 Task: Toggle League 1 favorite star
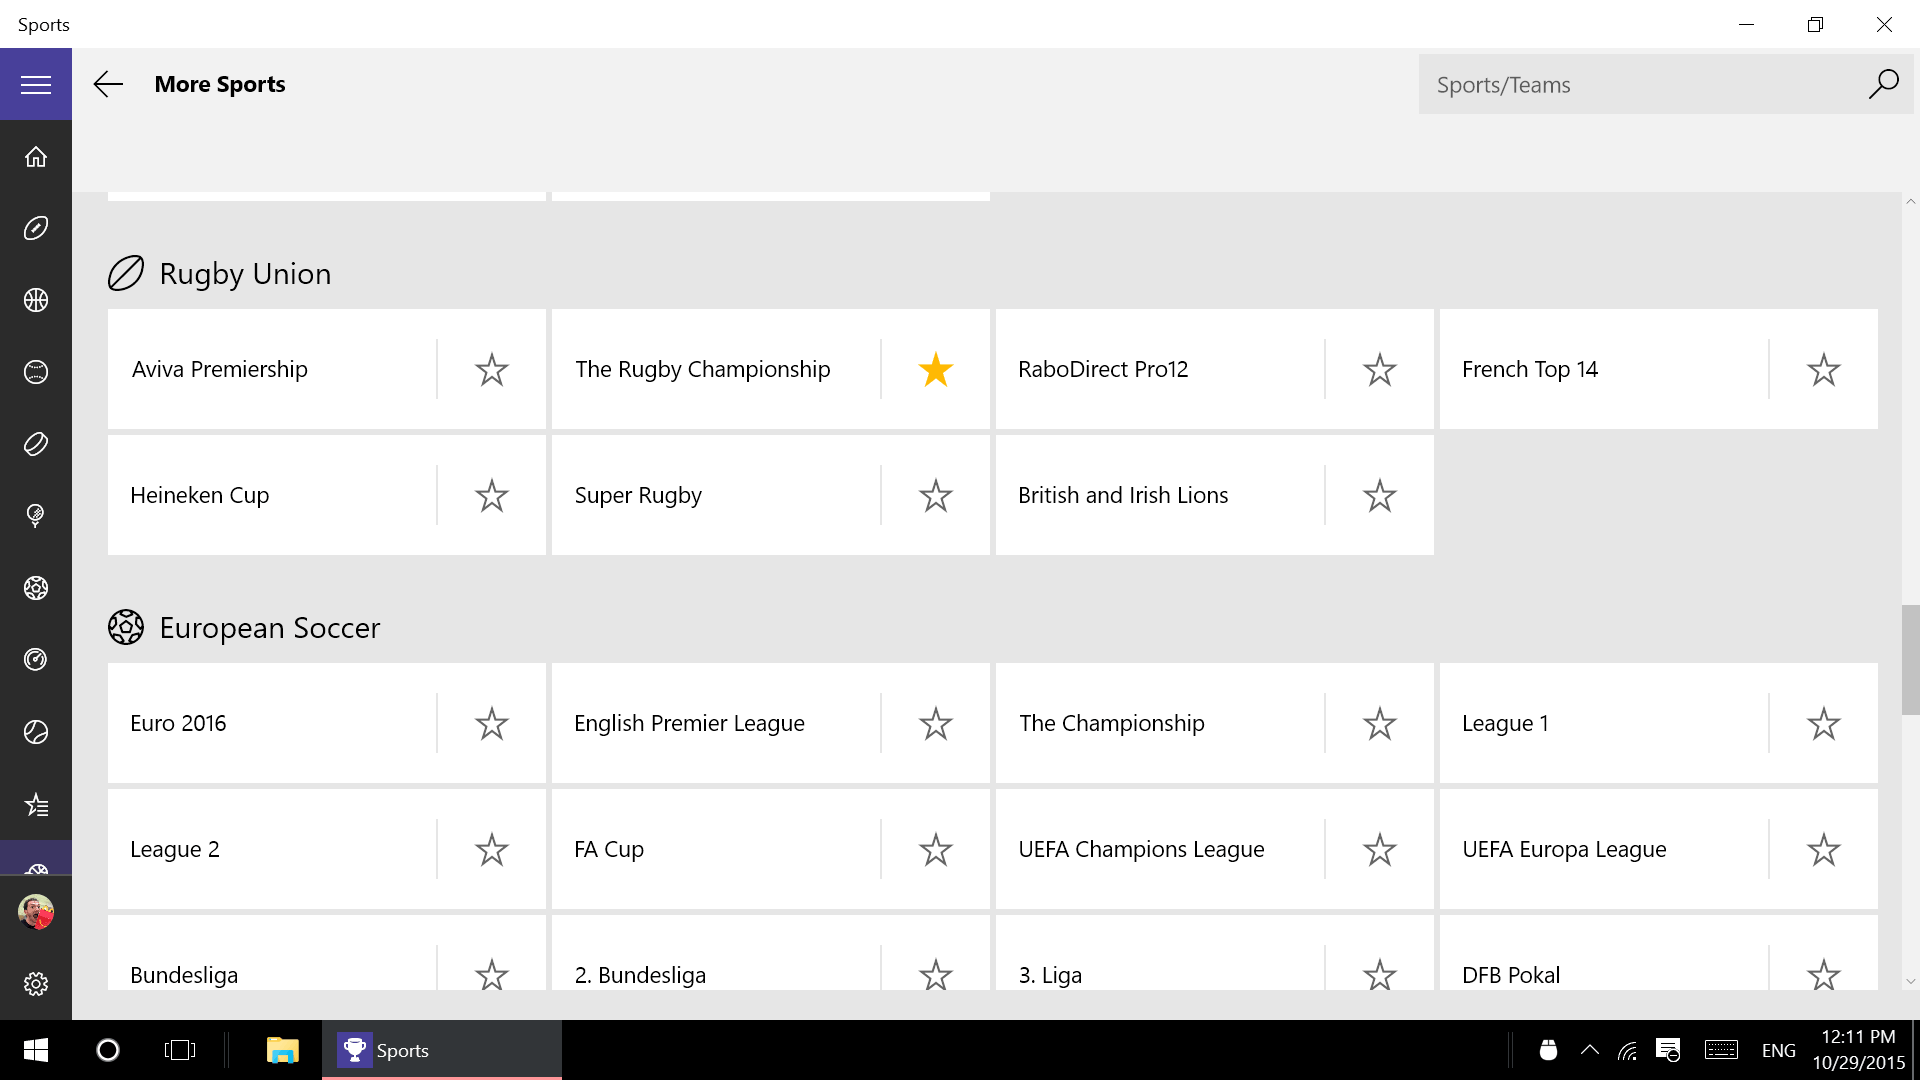(x=1824, y=724)
